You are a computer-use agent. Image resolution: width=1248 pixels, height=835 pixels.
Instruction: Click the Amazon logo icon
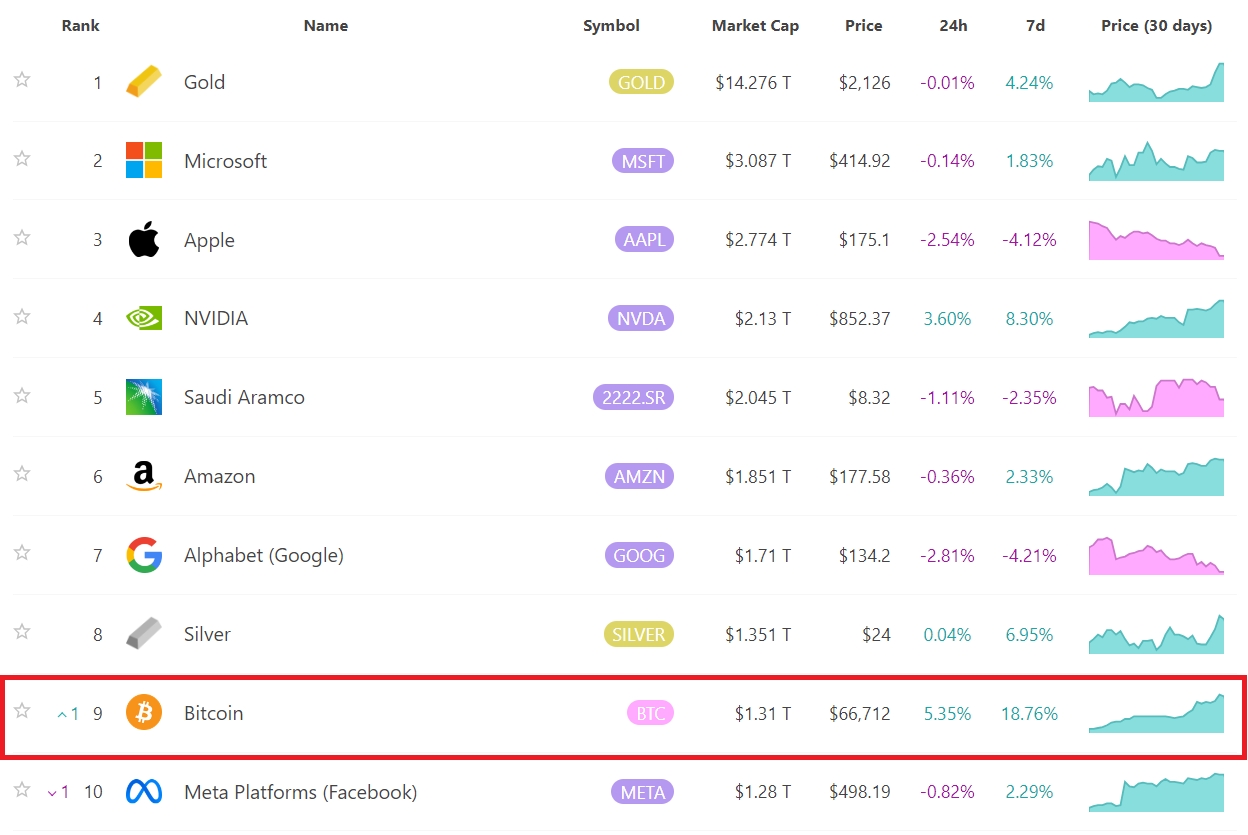[144, 476]
